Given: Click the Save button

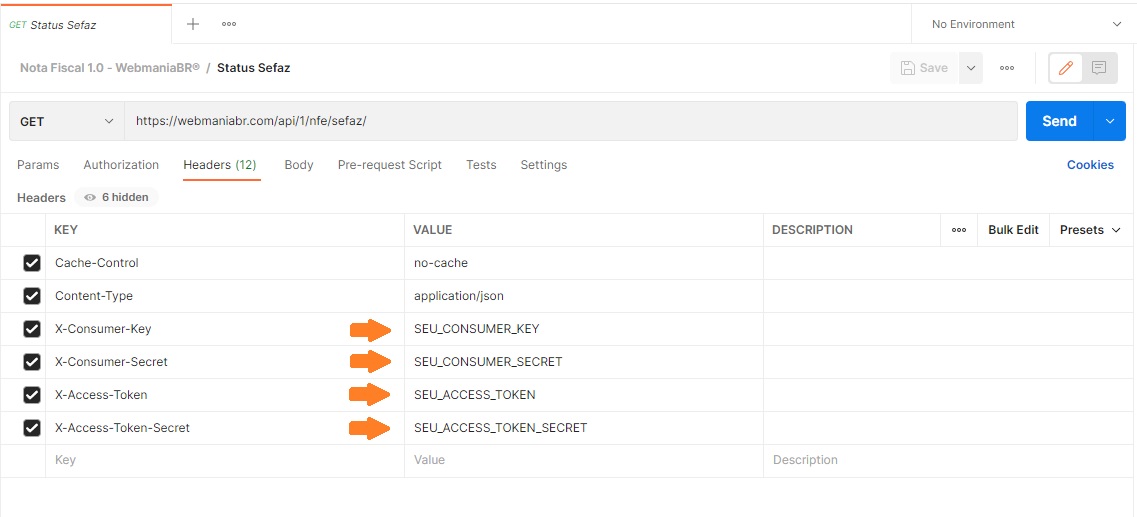Looking at the screenshot, I should (x=924, y=68).
